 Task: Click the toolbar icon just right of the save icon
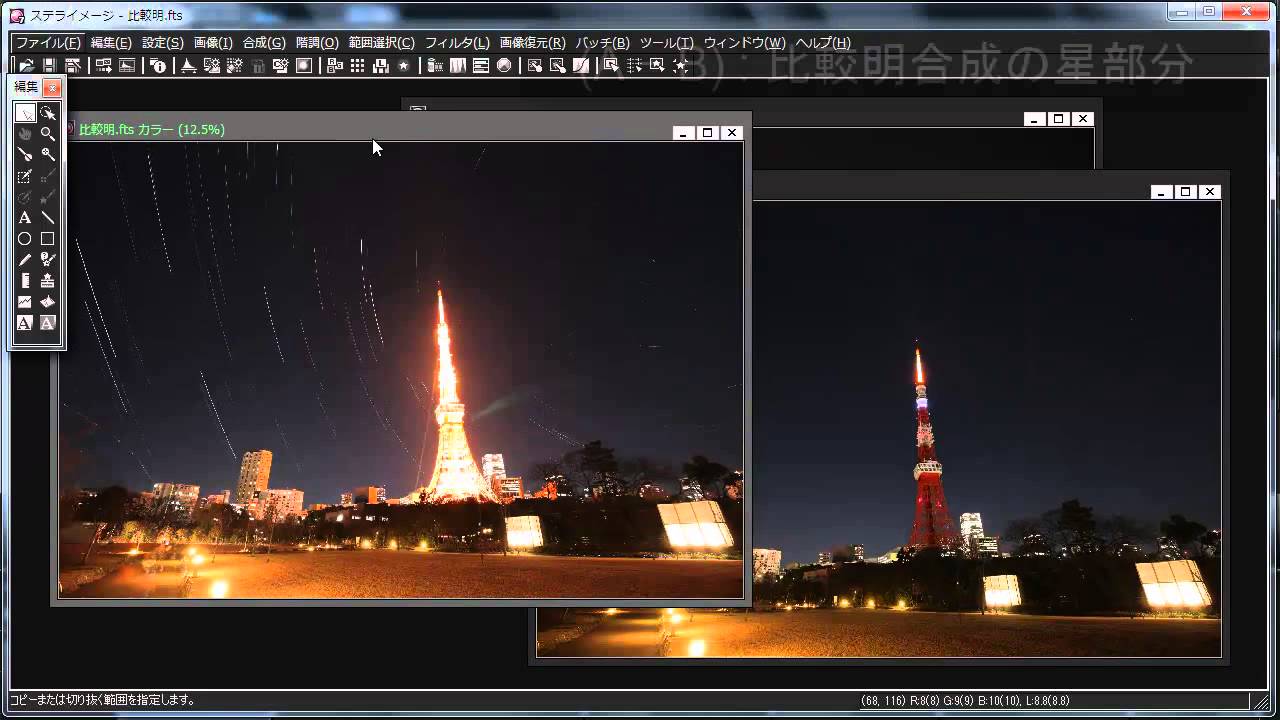coord(71,66)
